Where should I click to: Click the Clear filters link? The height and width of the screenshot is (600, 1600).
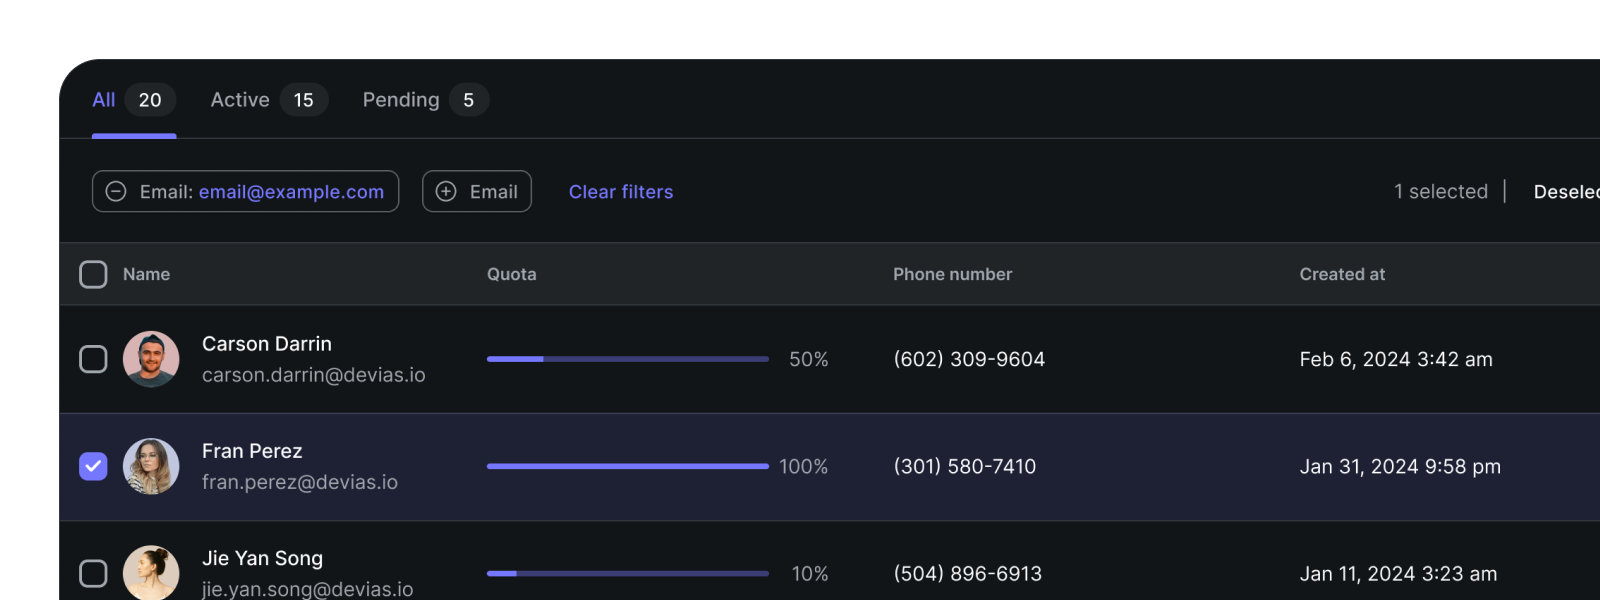620,192
